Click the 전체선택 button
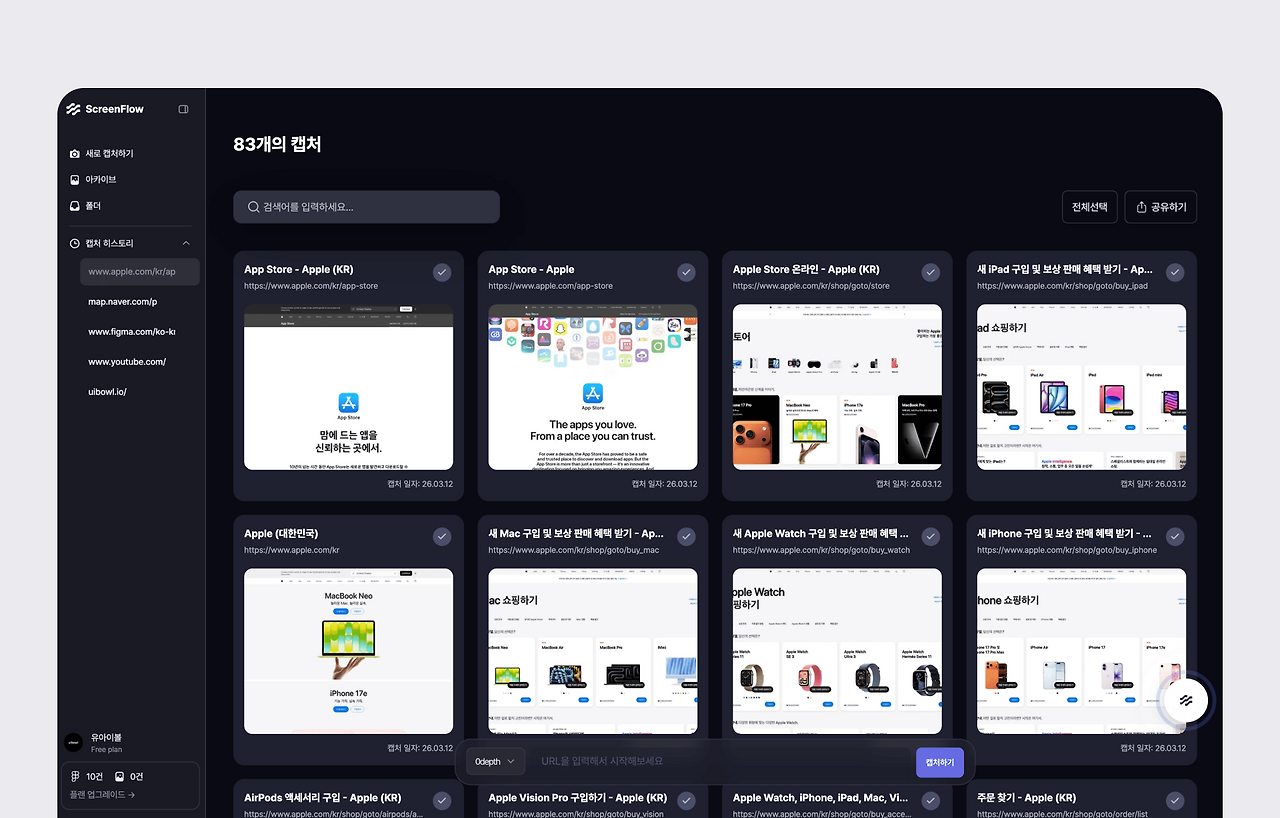The height and width of the screenshot is (818, 1280). (1089, 207)
